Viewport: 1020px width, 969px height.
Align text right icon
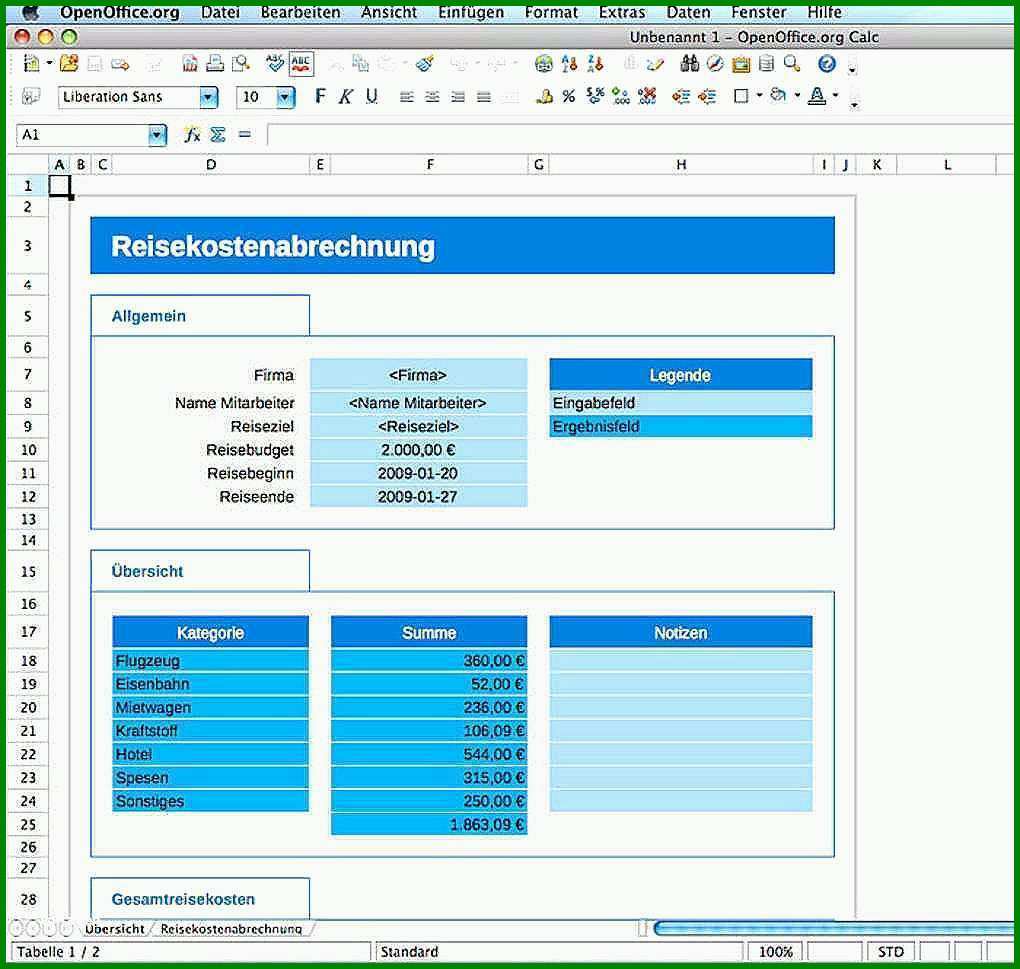(x=458, y=98)
